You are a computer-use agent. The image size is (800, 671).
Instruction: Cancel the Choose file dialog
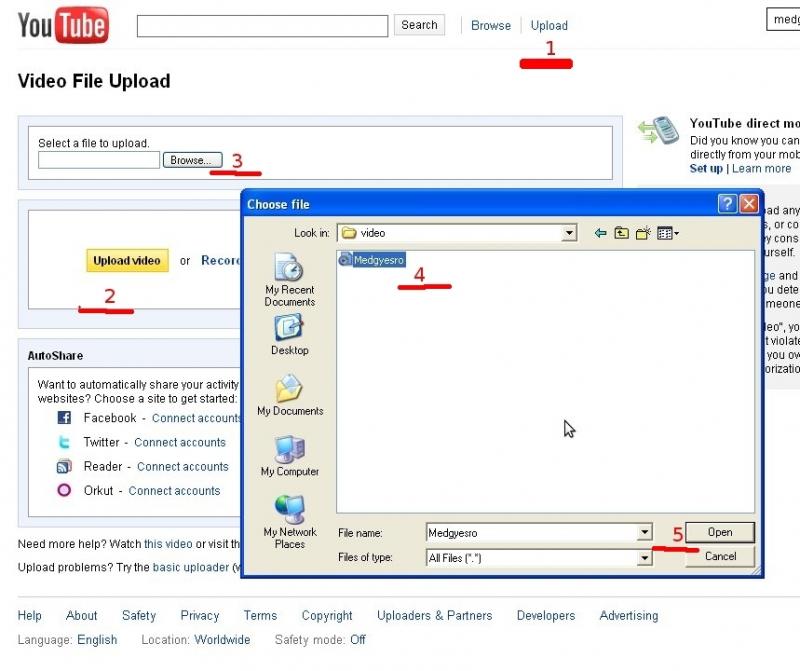tap(719, 556)
